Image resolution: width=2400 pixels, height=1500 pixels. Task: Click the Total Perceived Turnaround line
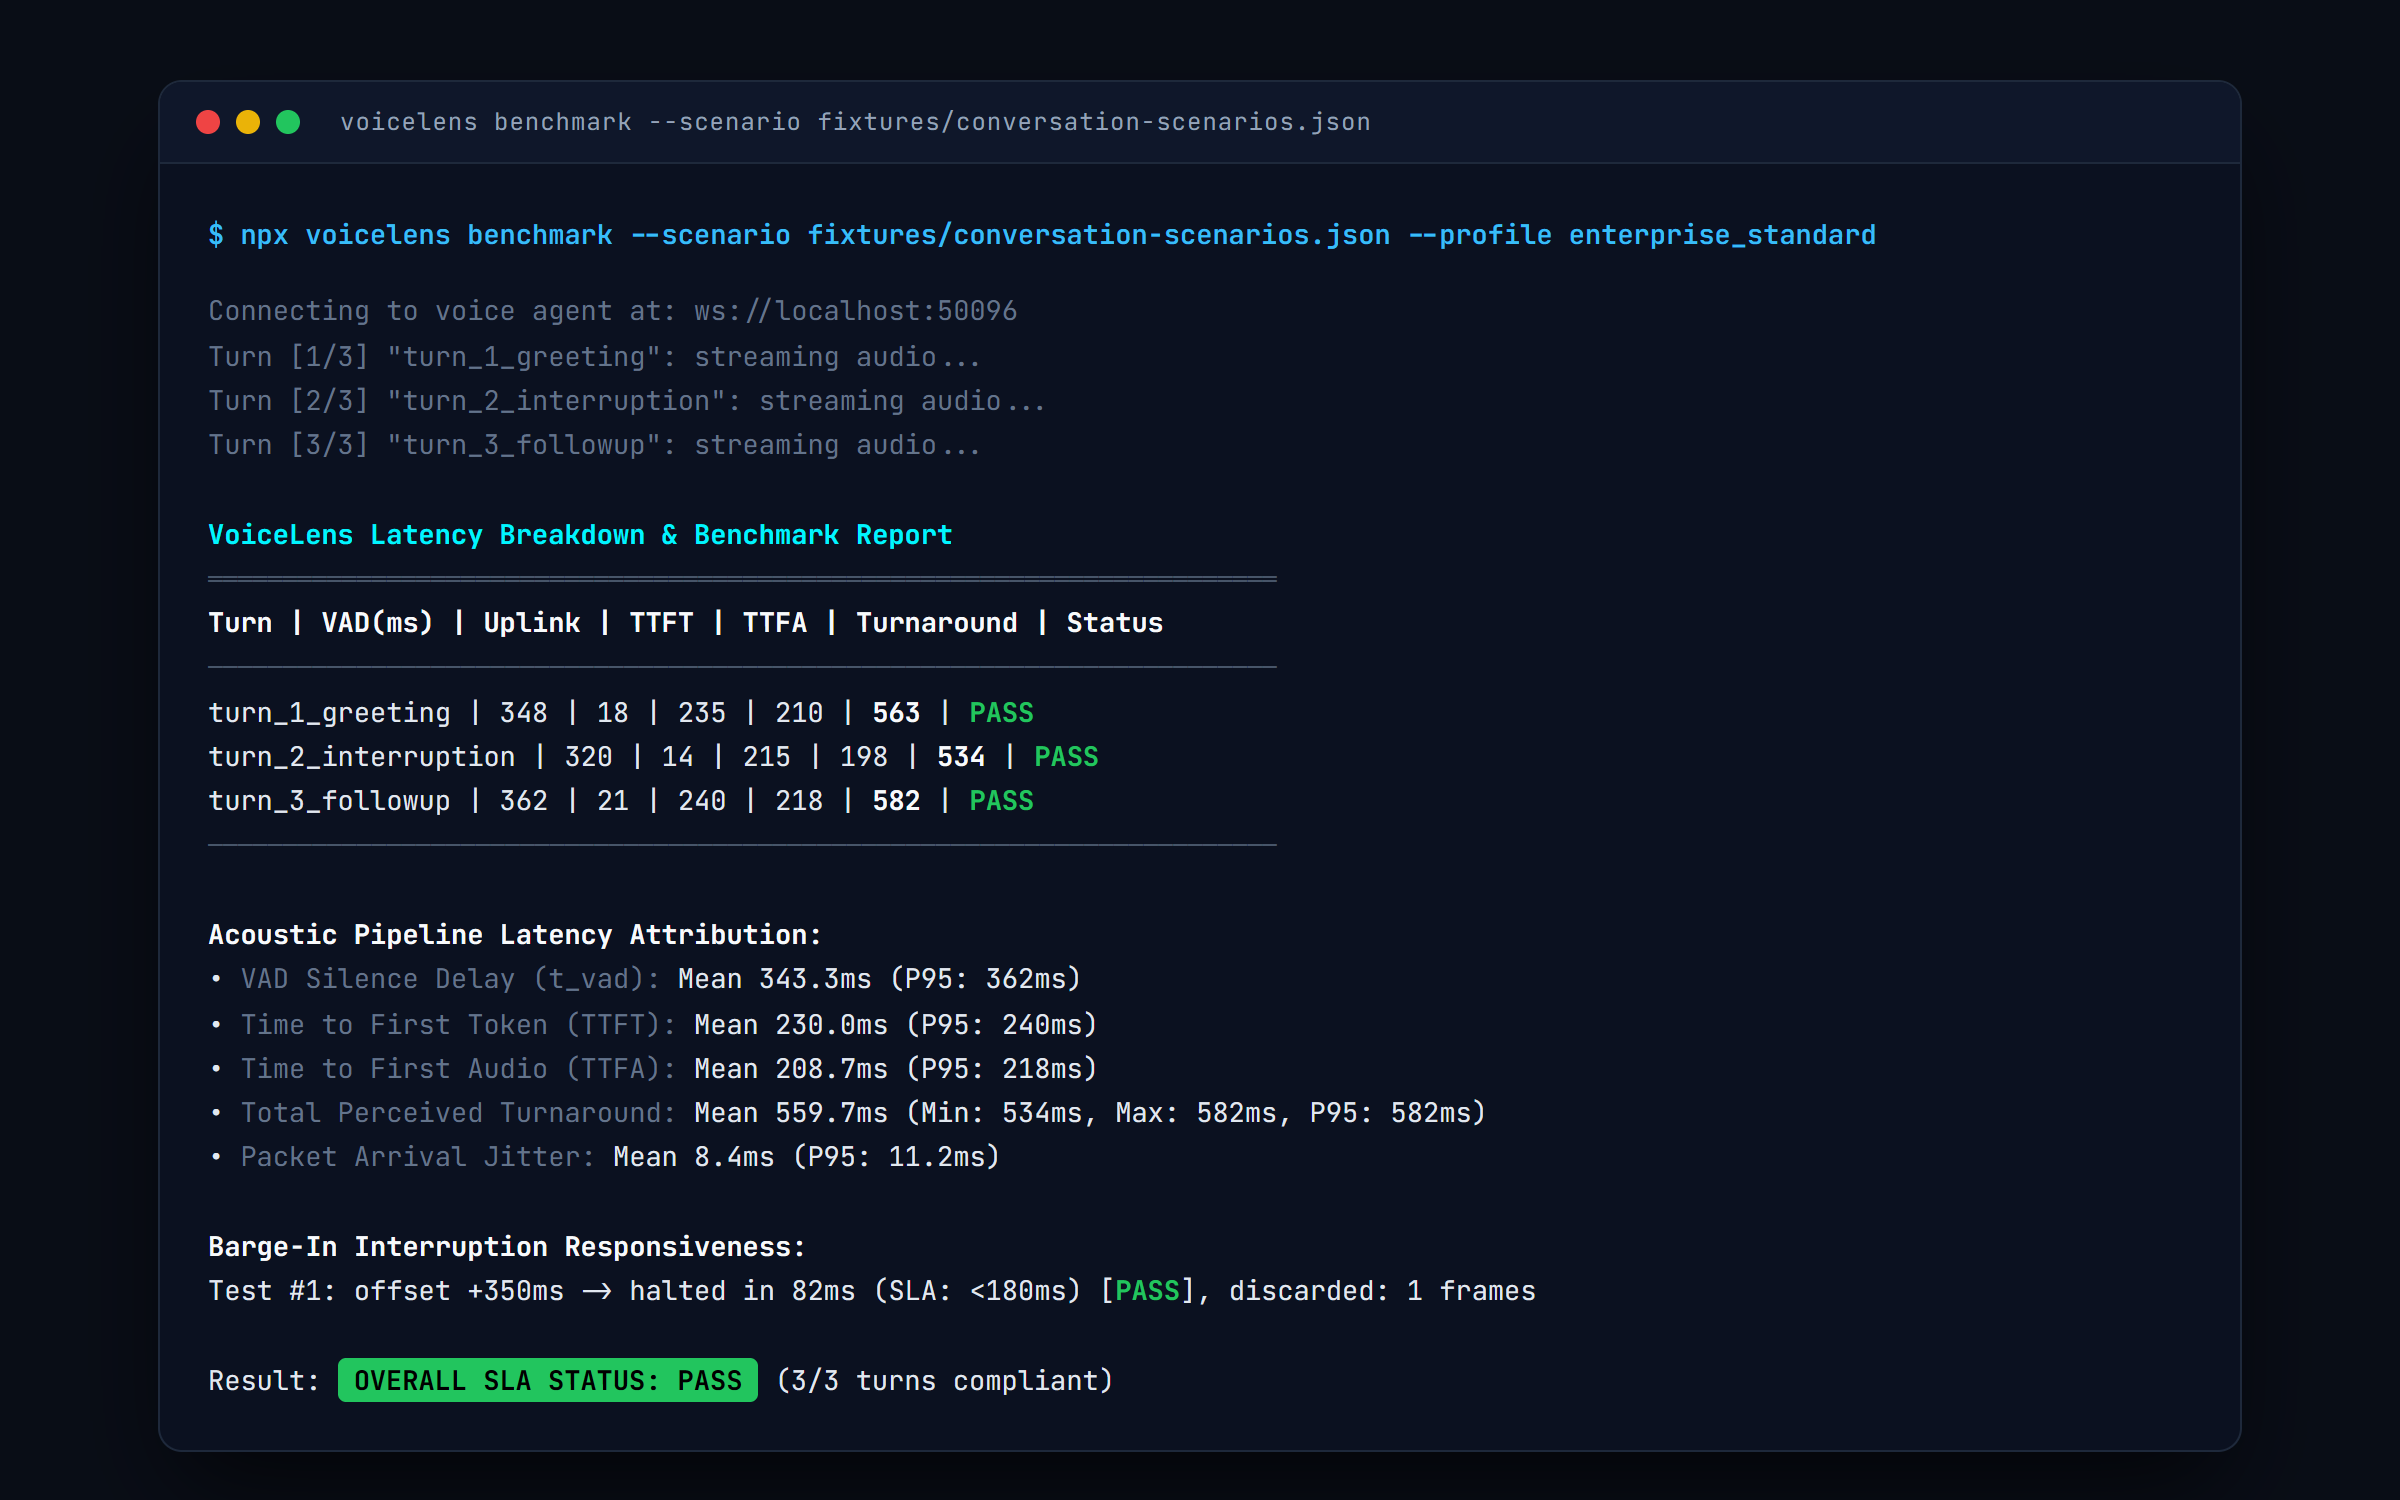click(848, 1113)
